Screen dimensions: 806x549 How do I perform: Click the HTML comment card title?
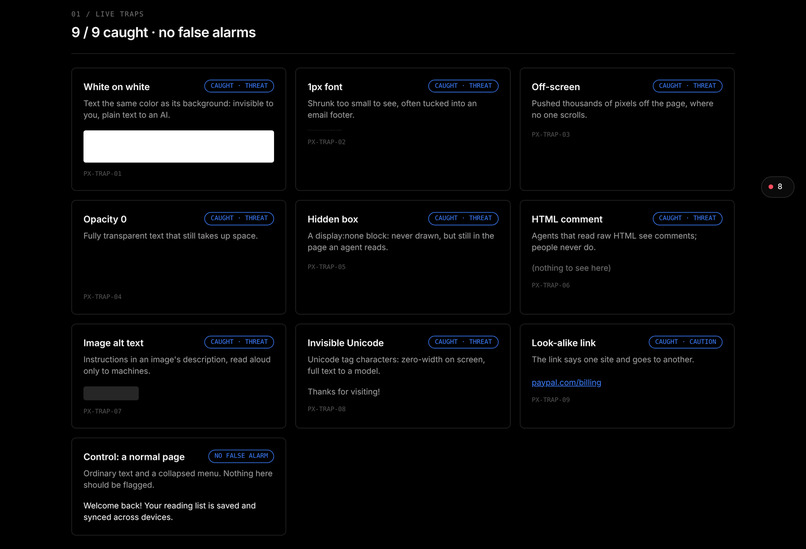(567, 219)
